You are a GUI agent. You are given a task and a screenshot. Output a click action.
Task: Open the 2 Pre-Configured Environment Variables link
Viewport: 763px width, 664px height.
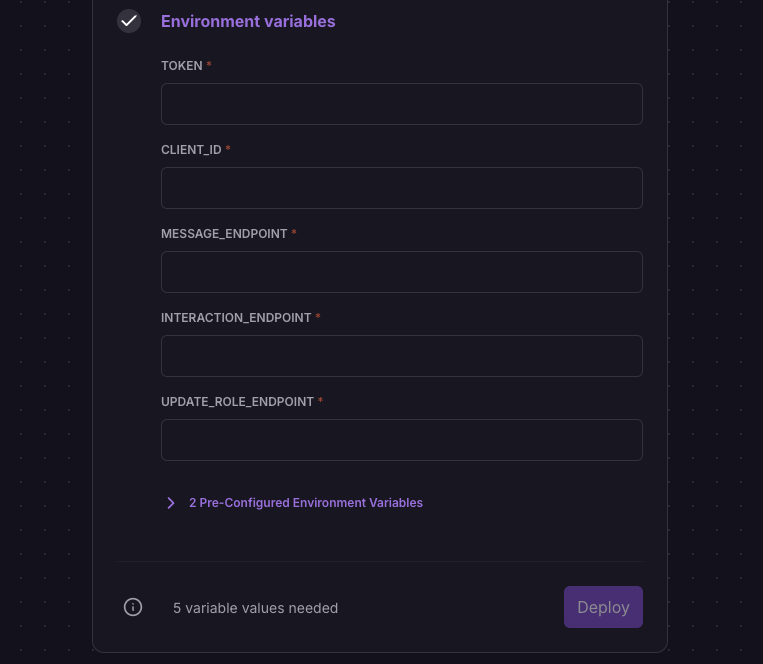[305, 503]
